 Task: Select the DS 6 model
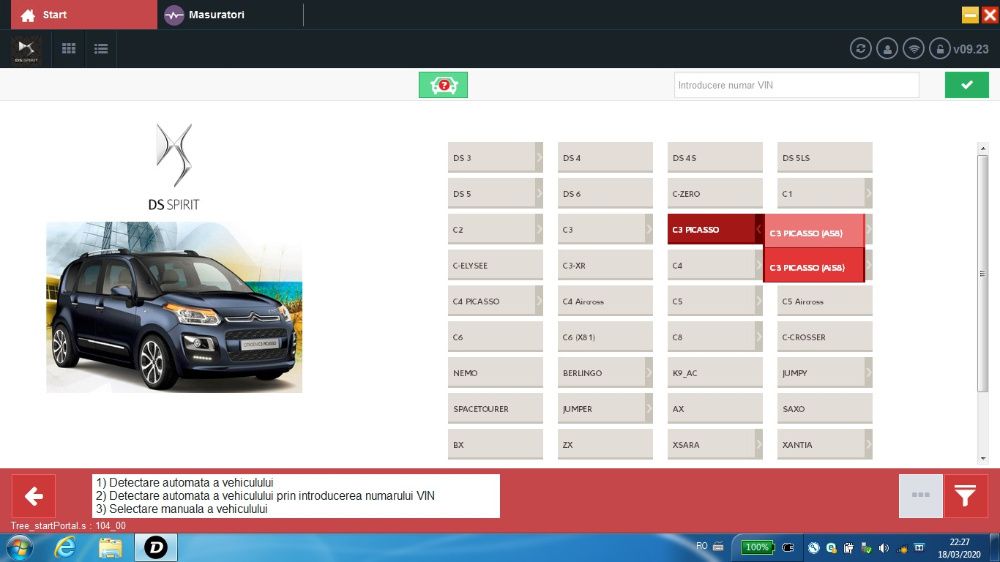[x=605, y=193]
